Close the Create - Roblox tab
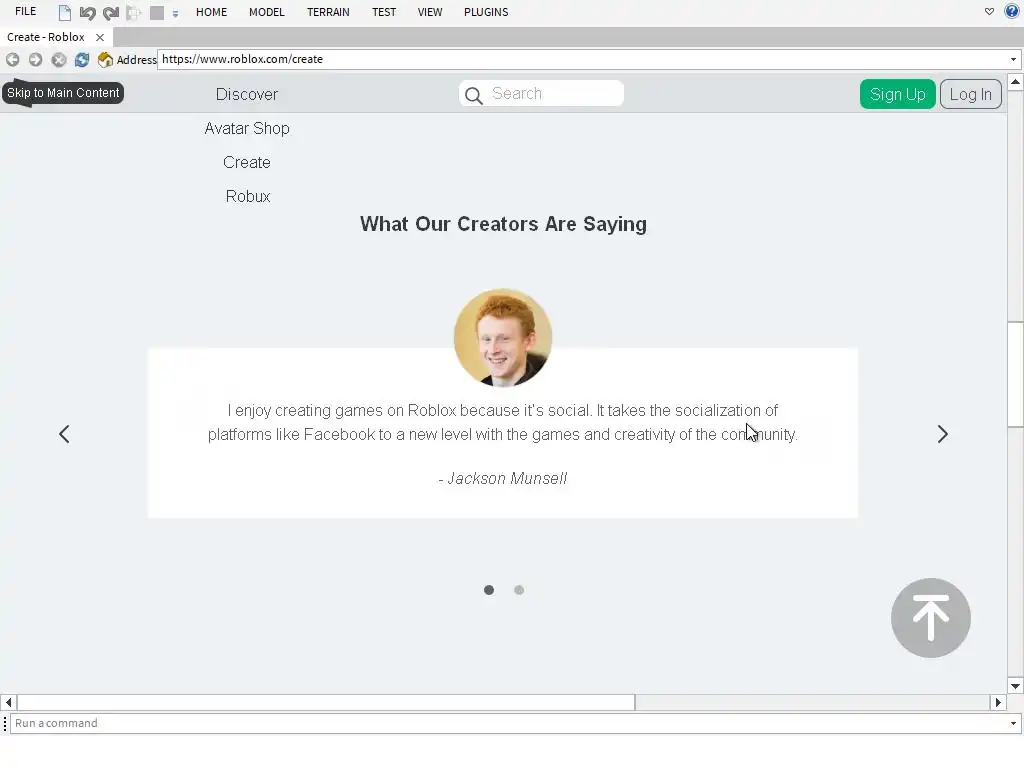Viewport: 1024px width, 768px height. pos(100,37)
